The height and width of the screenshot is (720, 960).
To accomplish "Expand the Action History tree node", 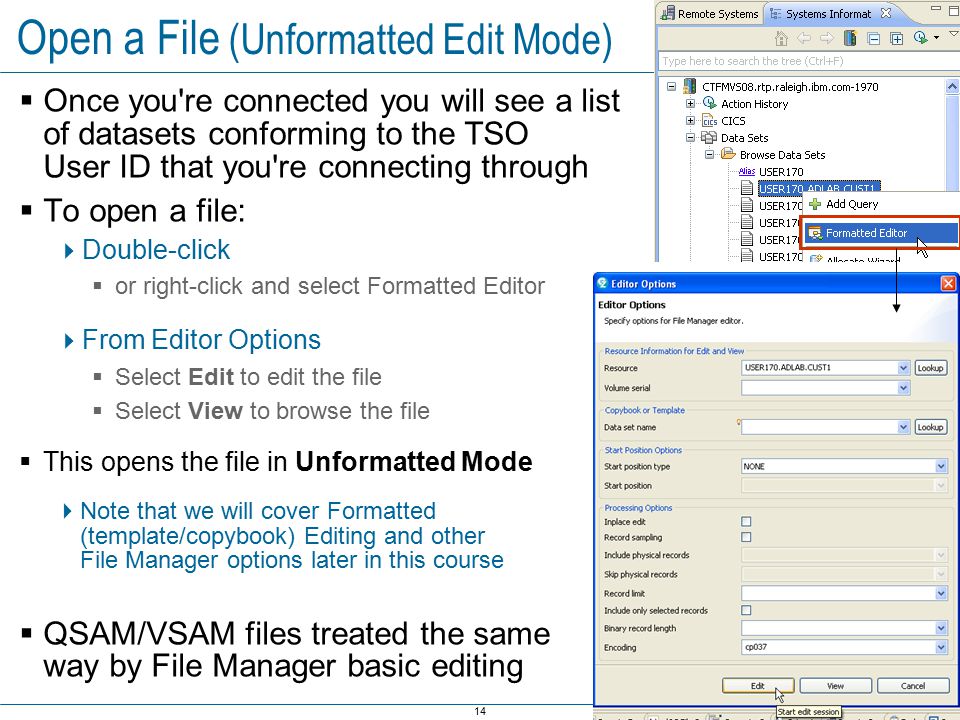I will pyautogui.click(x=691, y=103).
